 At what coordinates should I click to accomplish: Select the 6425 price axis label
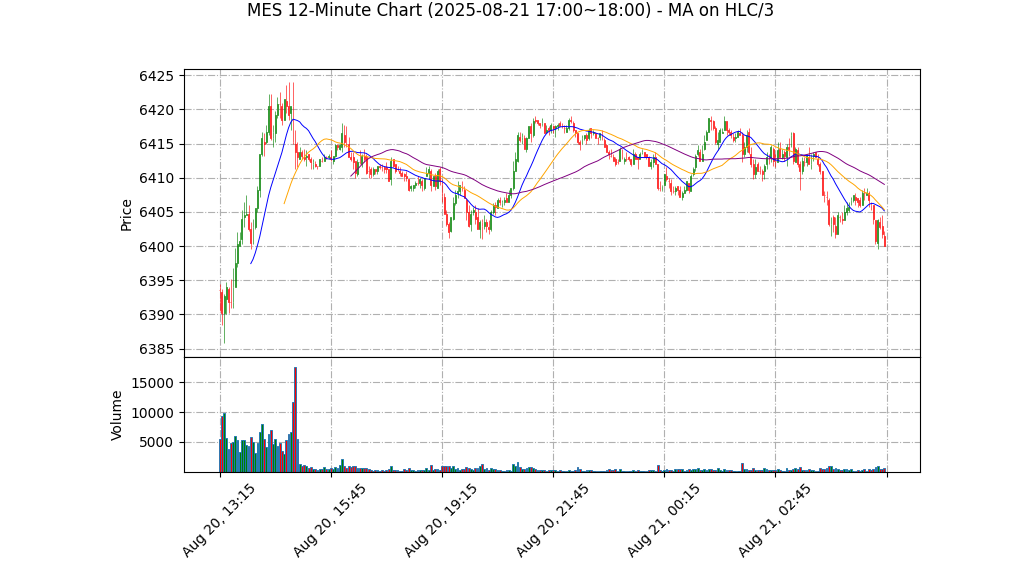pos(156,76)
